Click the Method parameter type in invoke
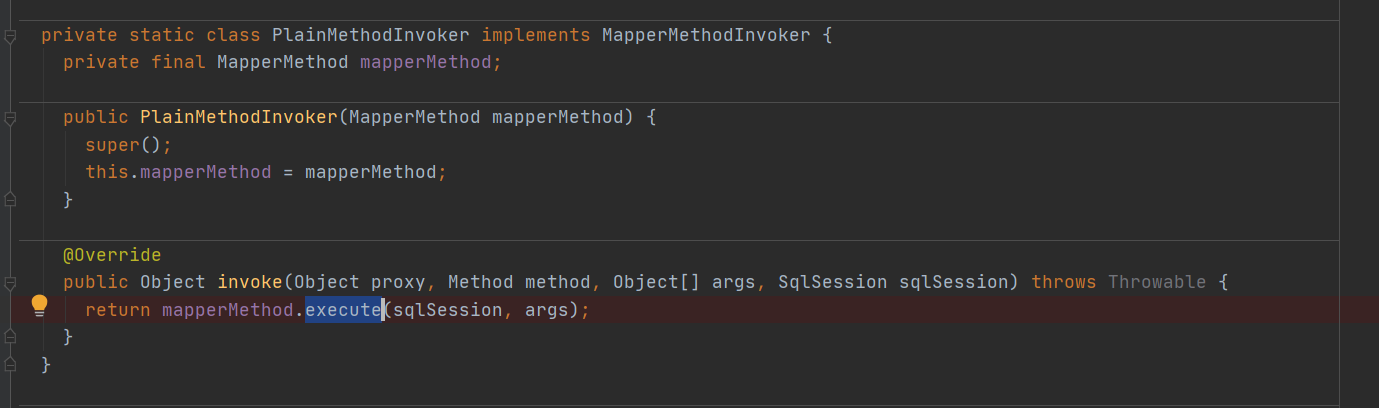This screenshot has height=408, width=1379. (x=481, y=282)
